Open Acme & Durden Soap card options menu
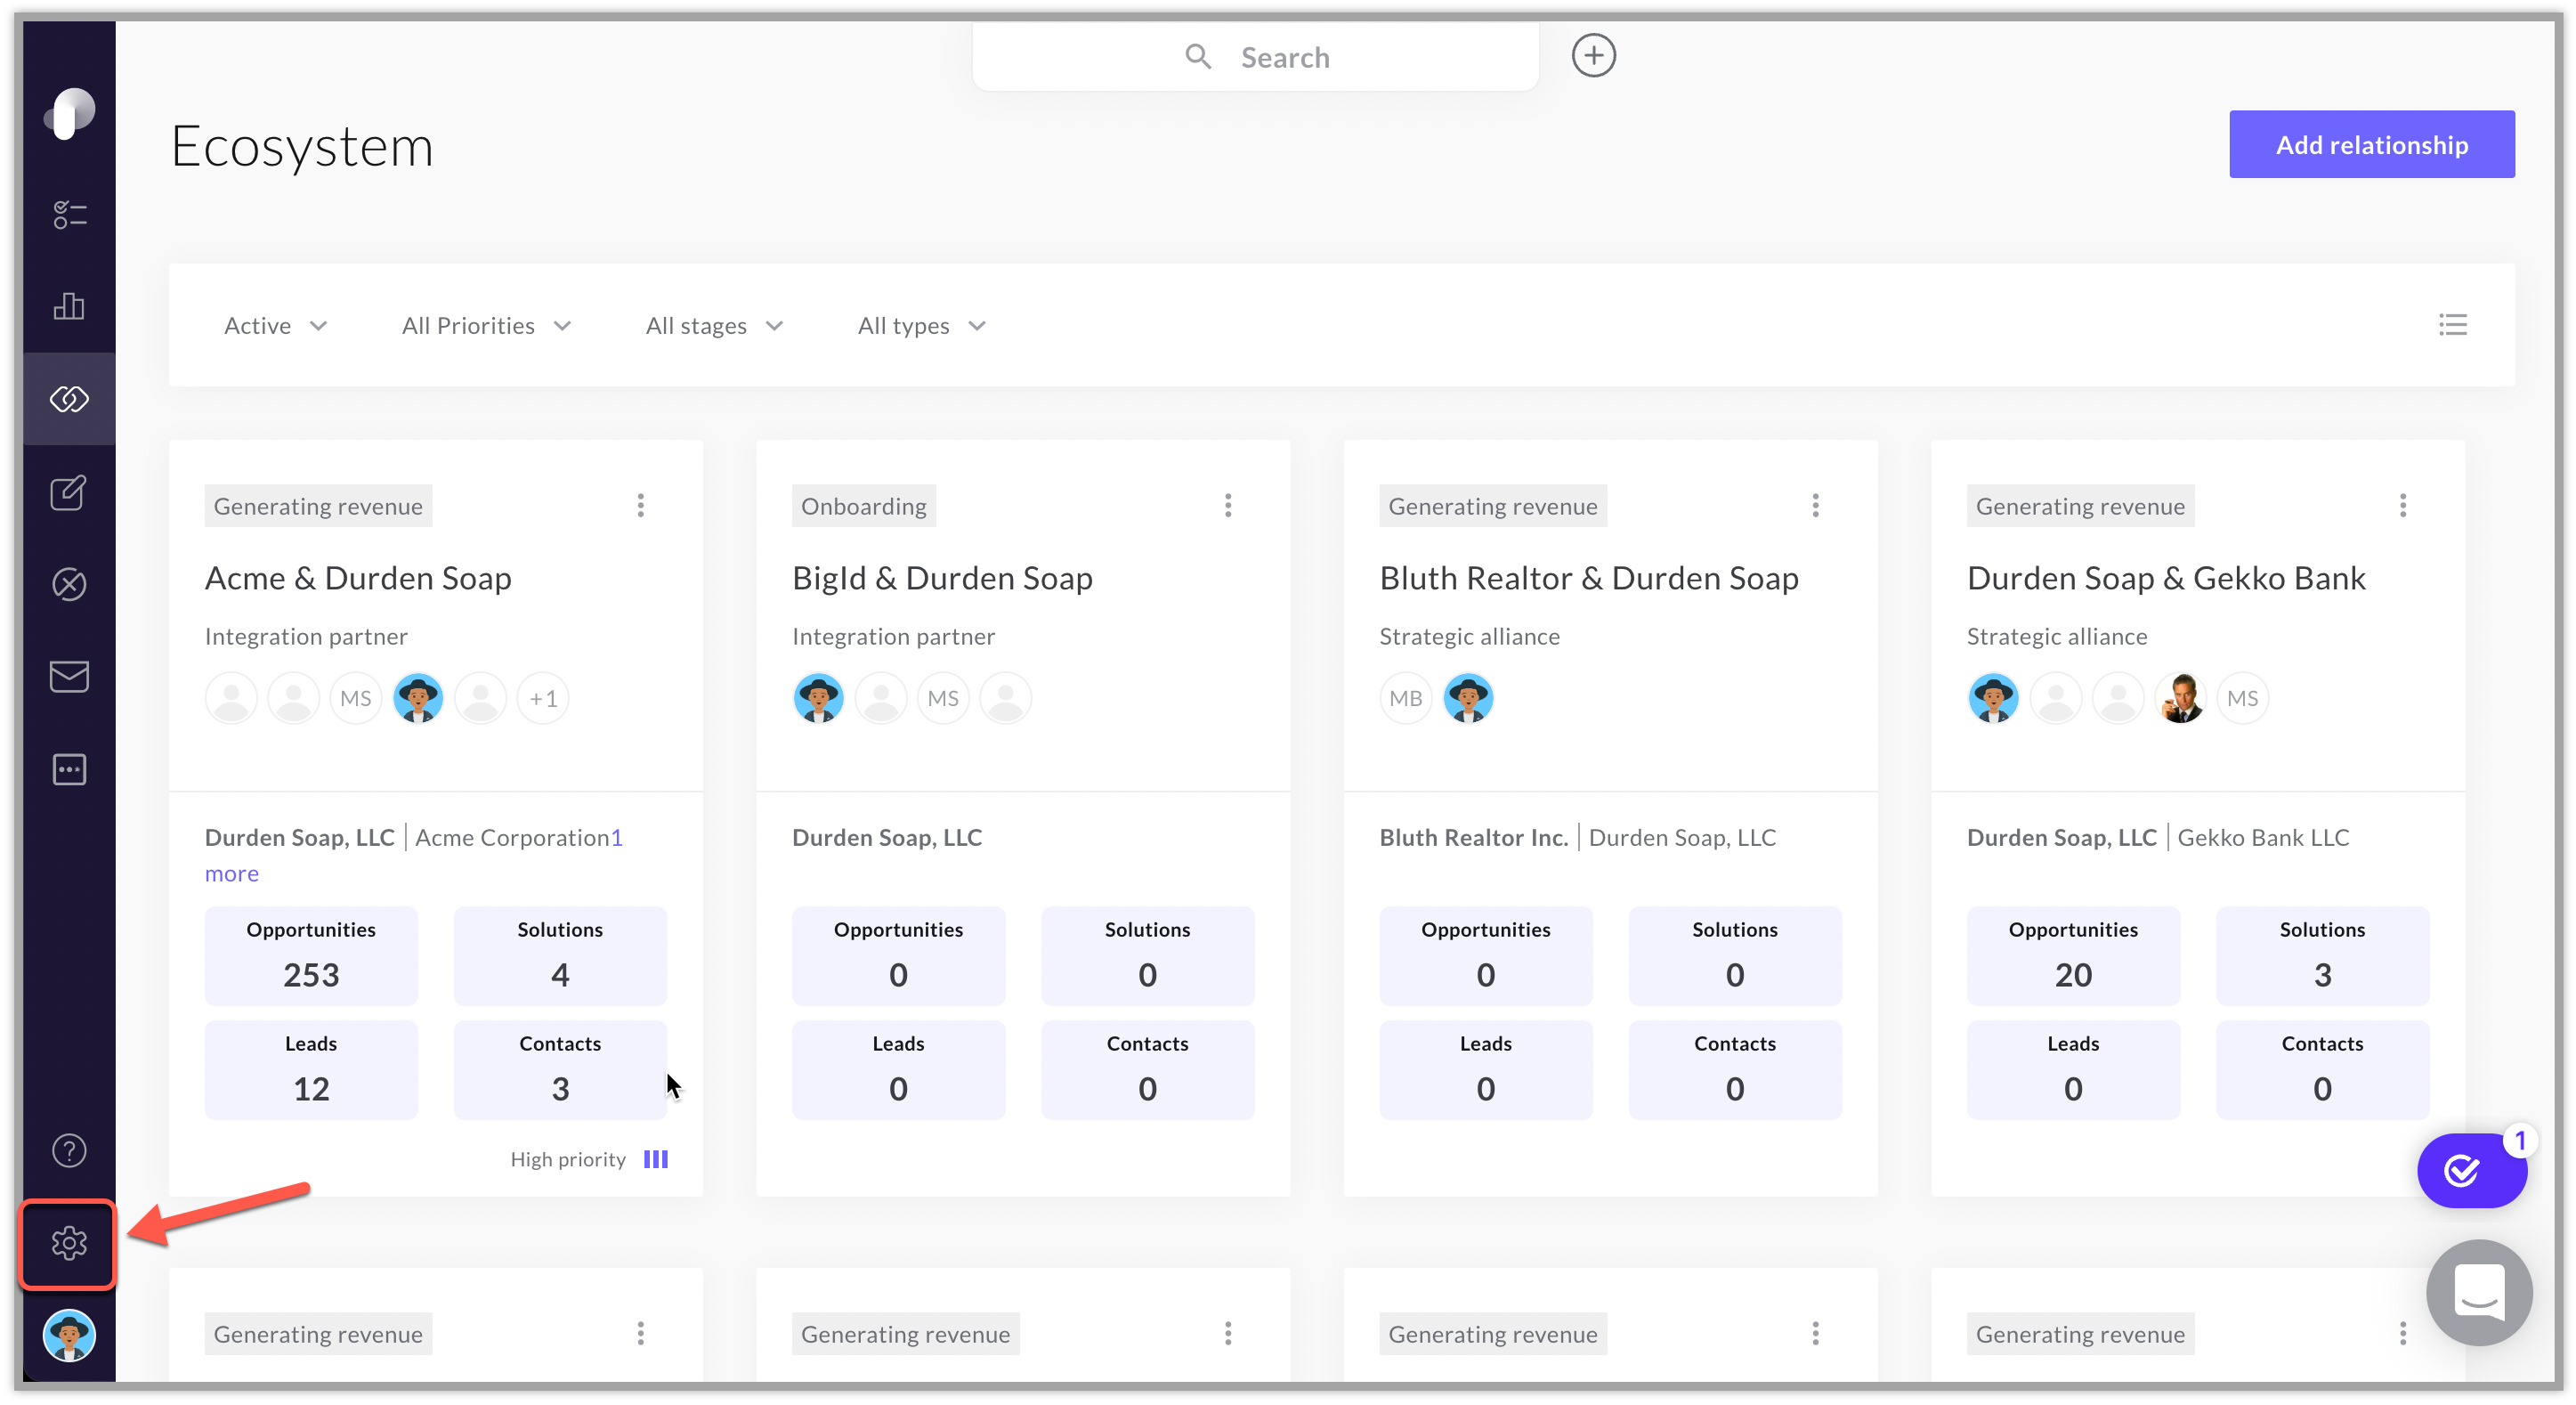This screenshot has width=2576, height=1405. [x=641, y=506]
